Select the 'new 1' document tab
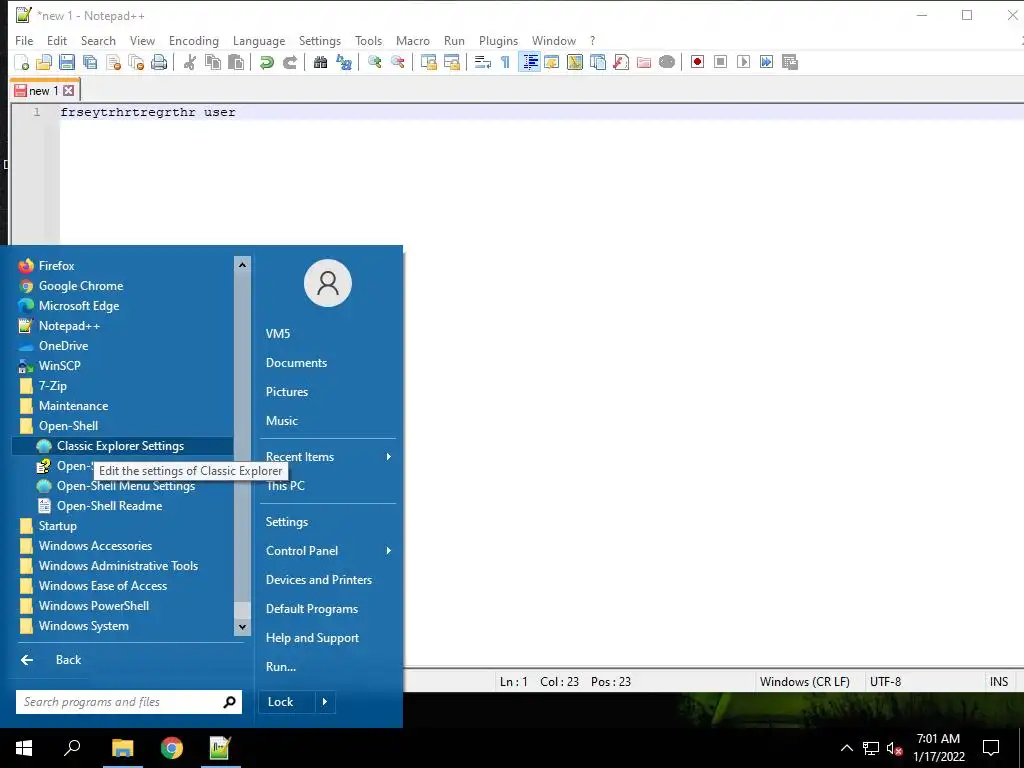This screenshot has height=768, width=1024. pos(44,91)
